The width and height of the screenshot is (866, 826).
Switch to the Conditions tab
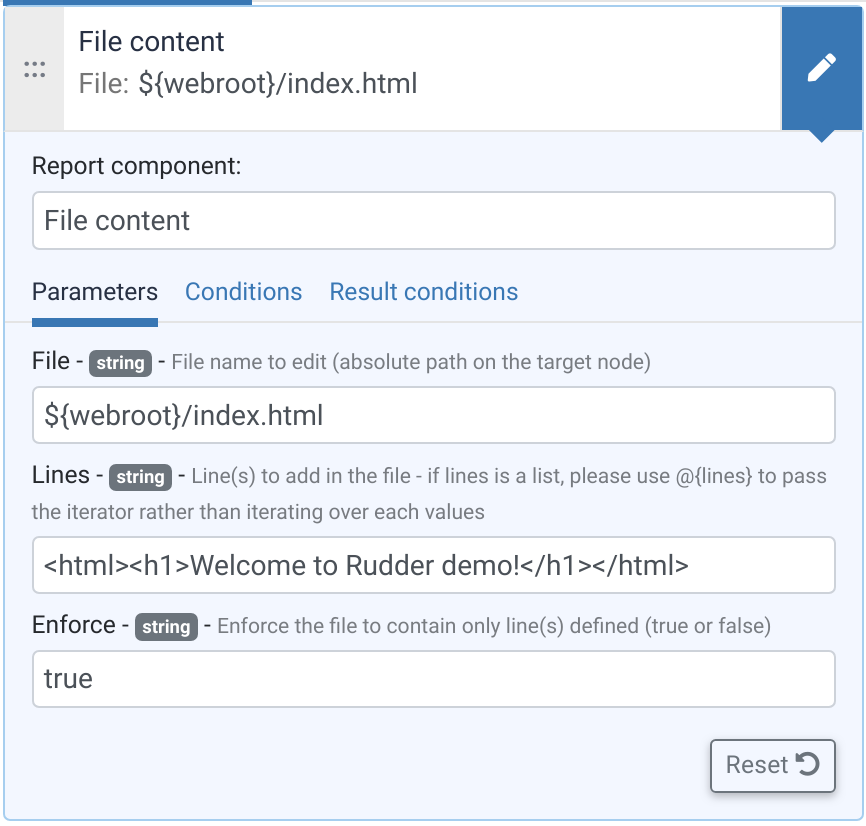pyautogui.click(x=243, y=292)
